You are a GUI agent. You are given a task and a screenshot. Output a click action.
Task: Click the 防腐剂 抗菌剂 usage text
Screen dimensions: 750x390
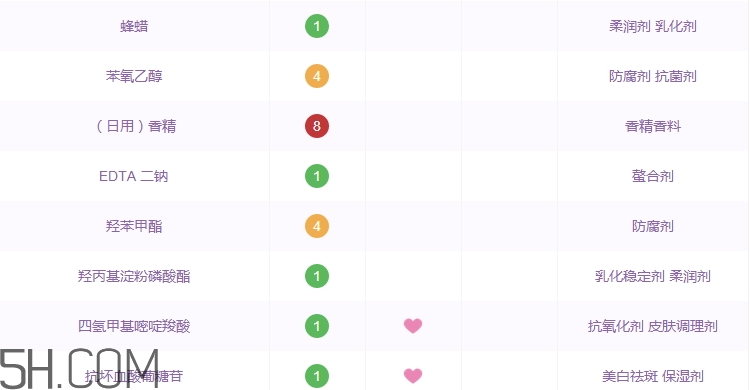click(x=652, y=76)
